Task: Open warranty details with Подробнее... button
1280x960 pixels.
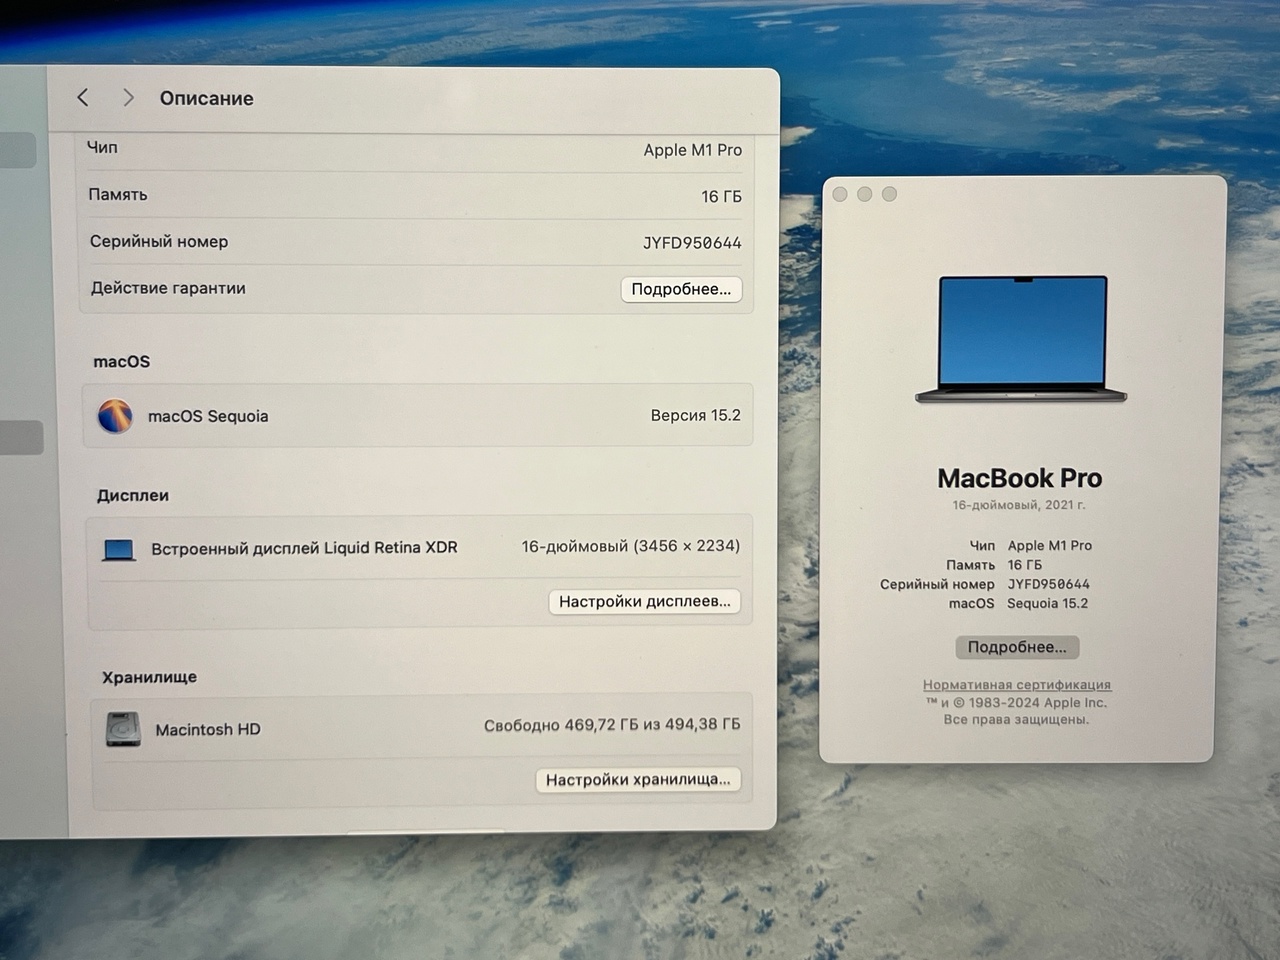Action: pos(681,289)
